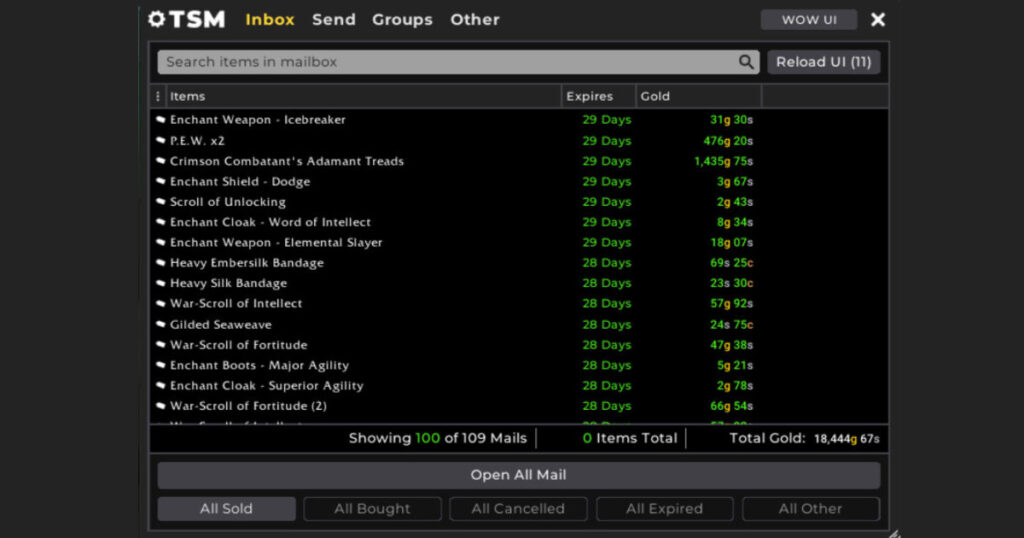Image resolution: width=1024 pixels, height=538 pixels.
Task: Toggle the All Bought filter
Action: click(x=372, y=509)
